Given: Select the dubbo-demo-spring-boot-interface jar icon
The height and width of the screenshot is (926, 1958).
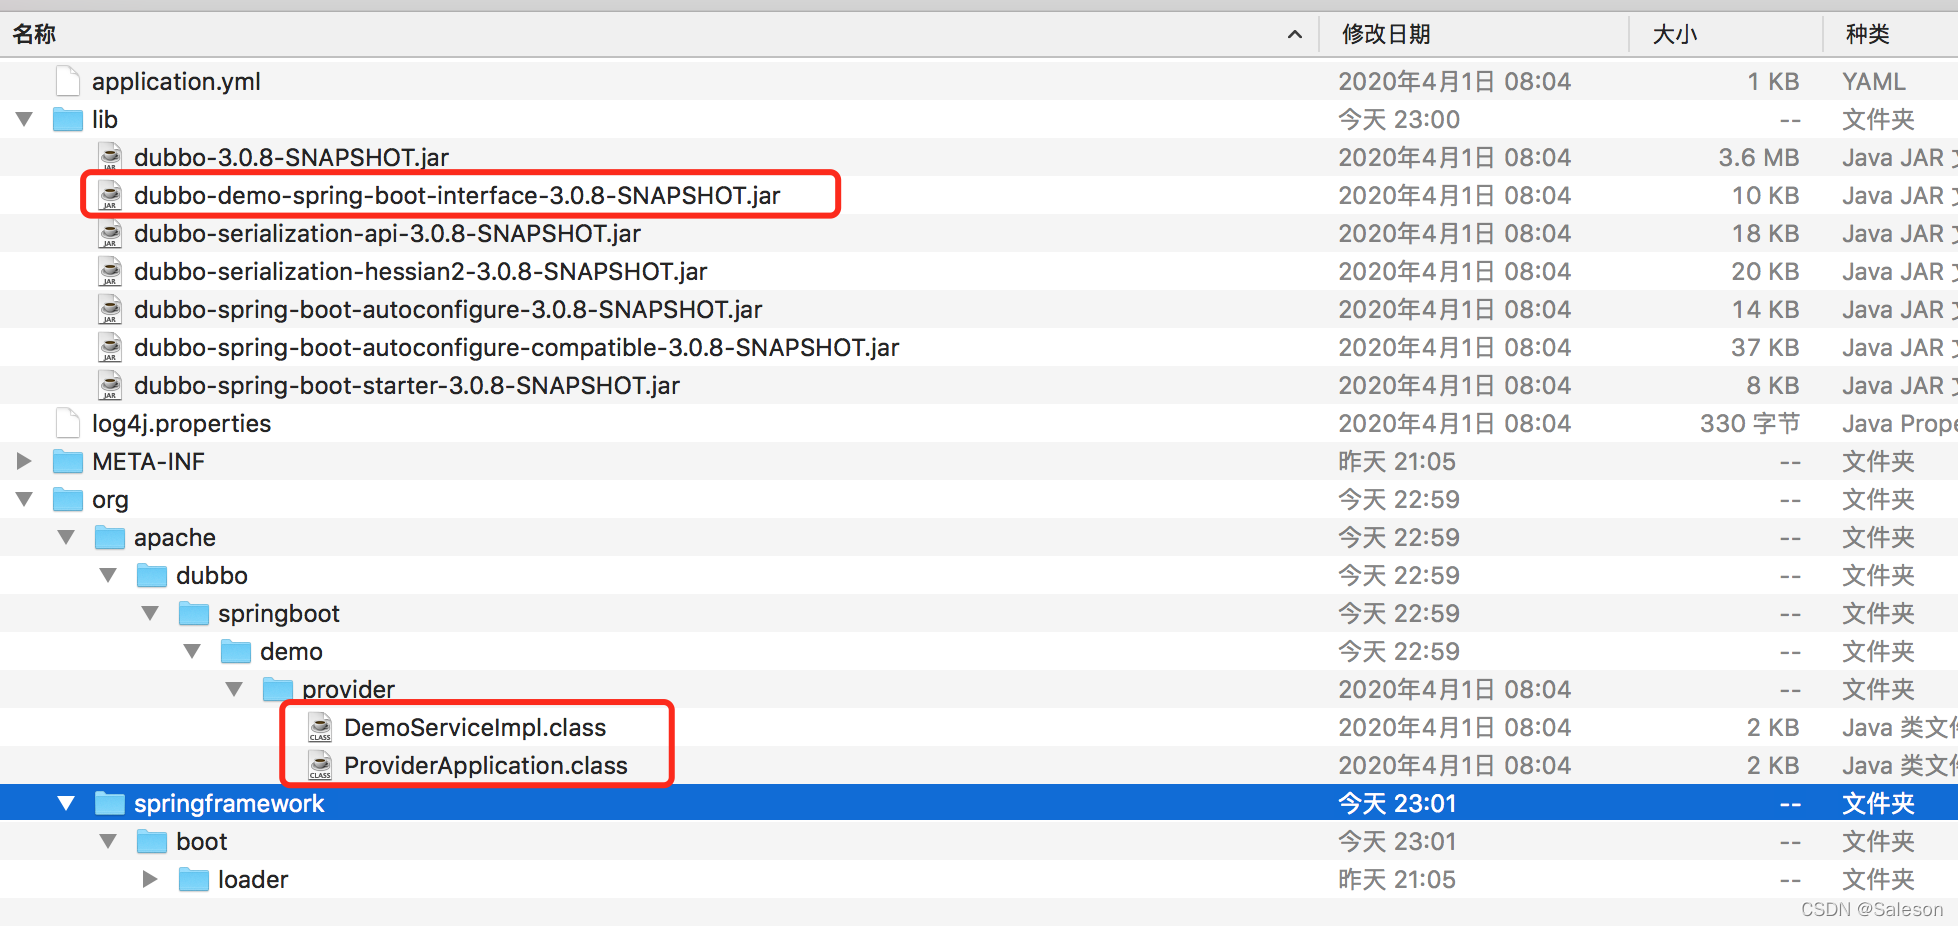Looking at the screenshot, I should (x=110, y=195).
